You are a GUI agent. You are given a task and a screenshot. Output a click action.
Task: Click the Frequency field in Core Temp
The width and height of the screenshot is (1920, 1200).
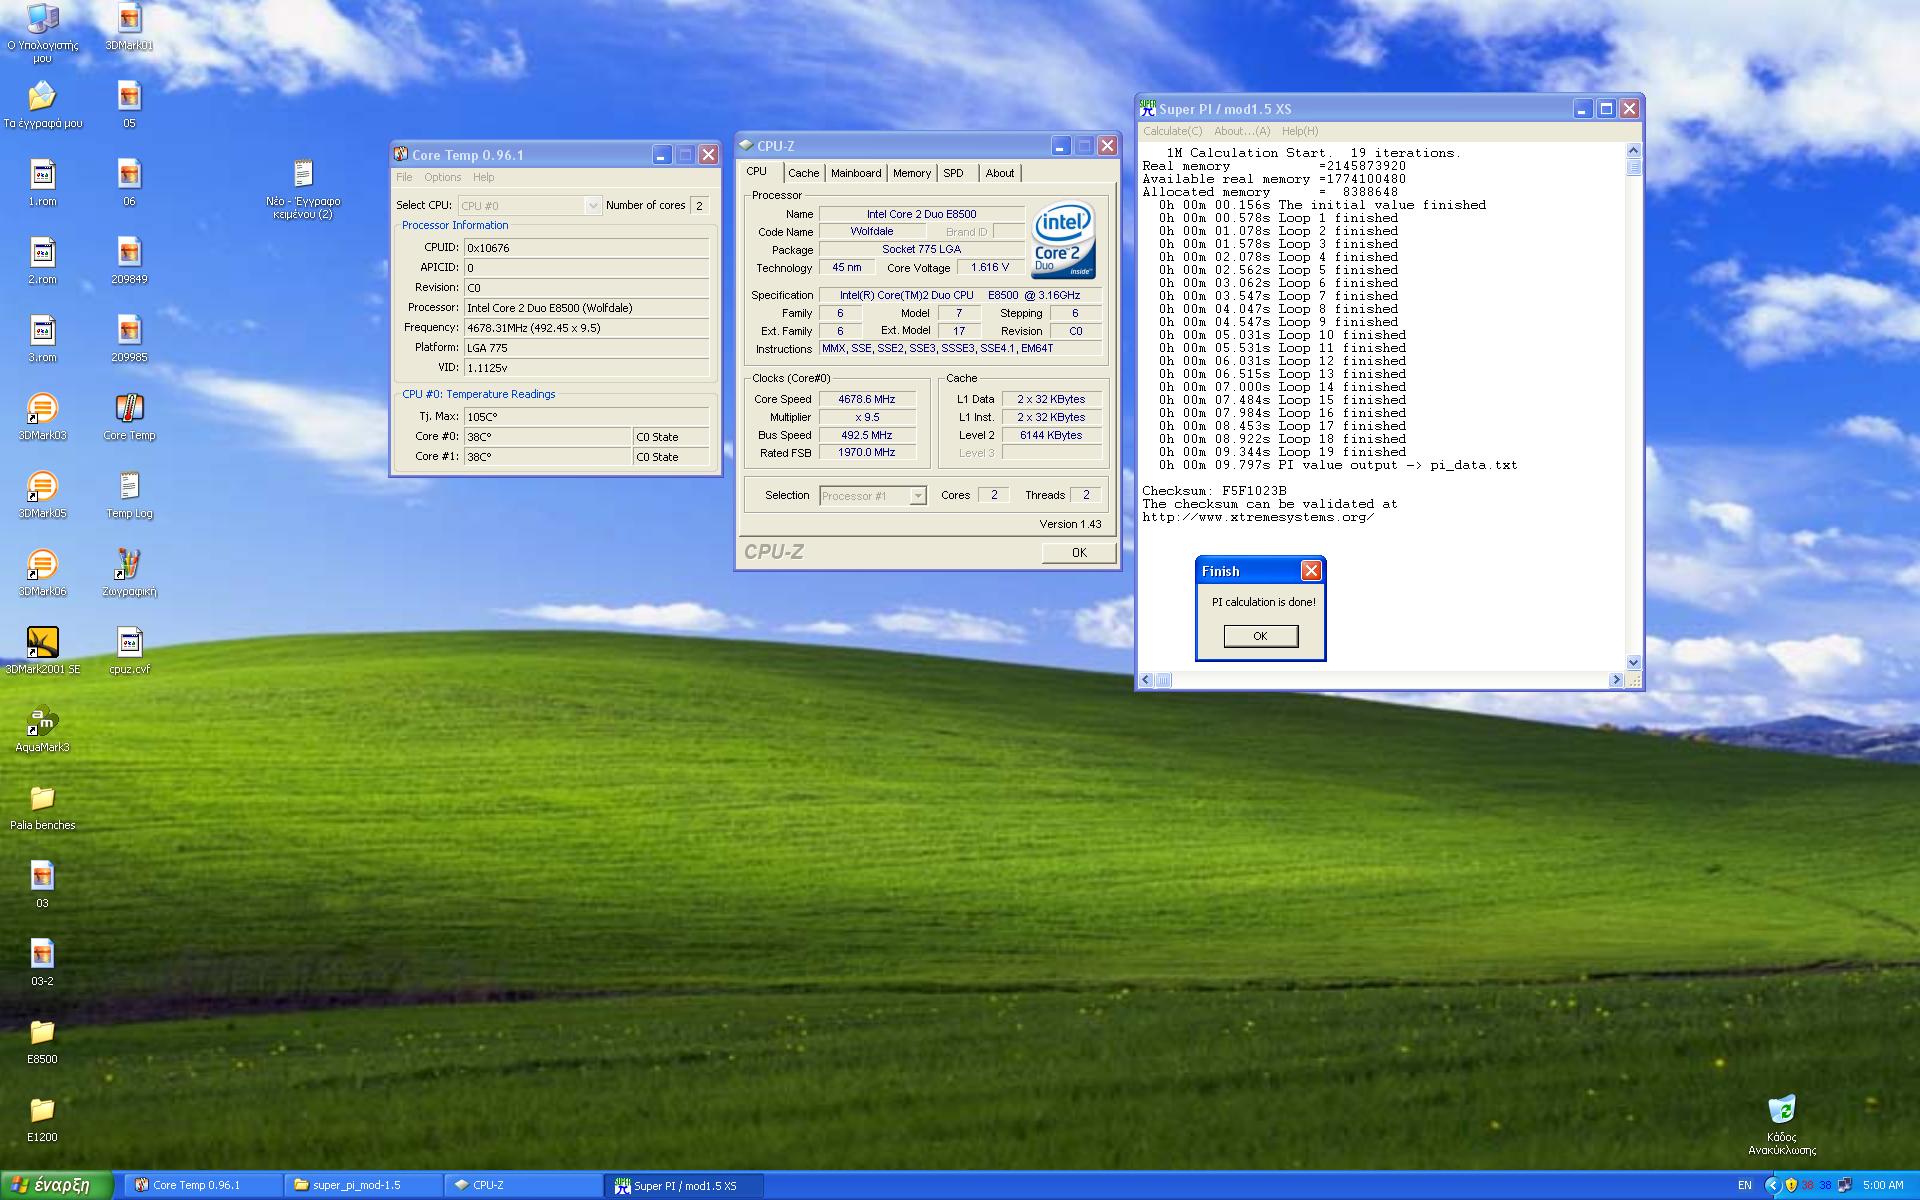587,328
